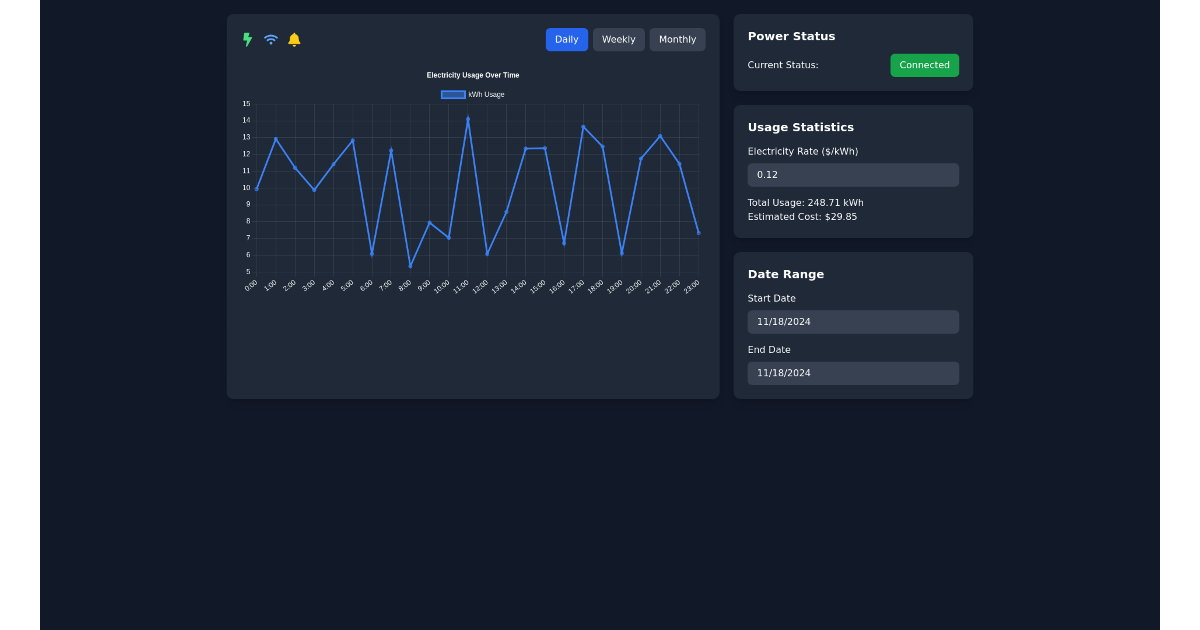Screen dimensions: 1200x630
Task: Open notifications via the yellow bell icon
Action: pyautogui.click(x=294, y=39)
